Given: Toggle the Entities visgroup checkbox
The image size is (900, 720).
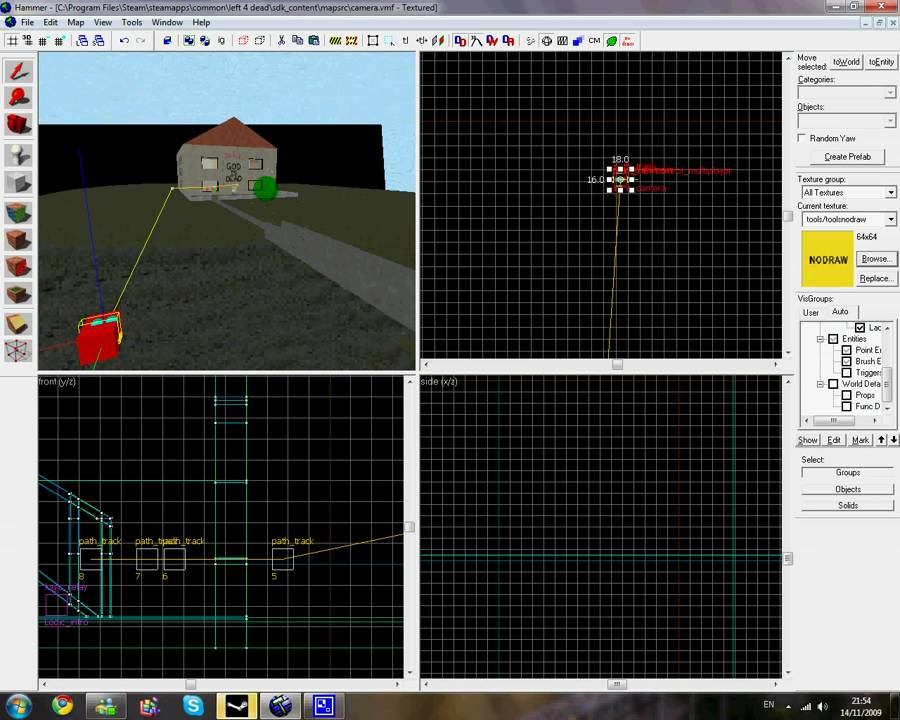Looking at the screenshot, I should (x=833, y=339).
